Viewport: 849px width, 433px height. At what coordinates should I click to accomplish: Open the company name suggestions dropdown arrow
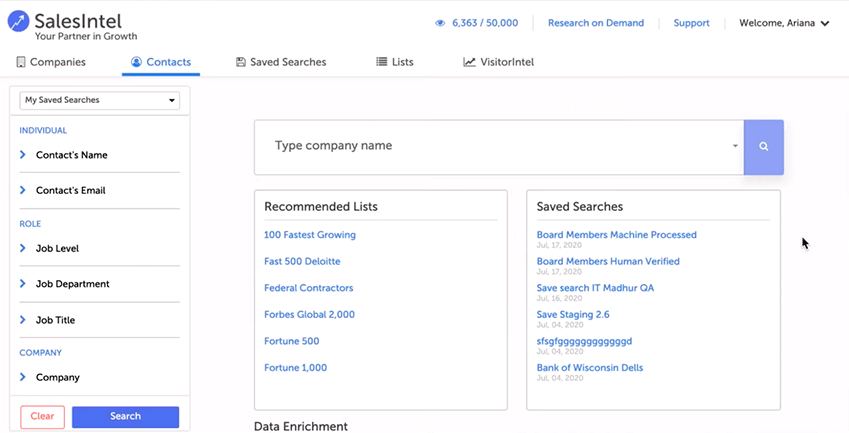pos(735,146)
